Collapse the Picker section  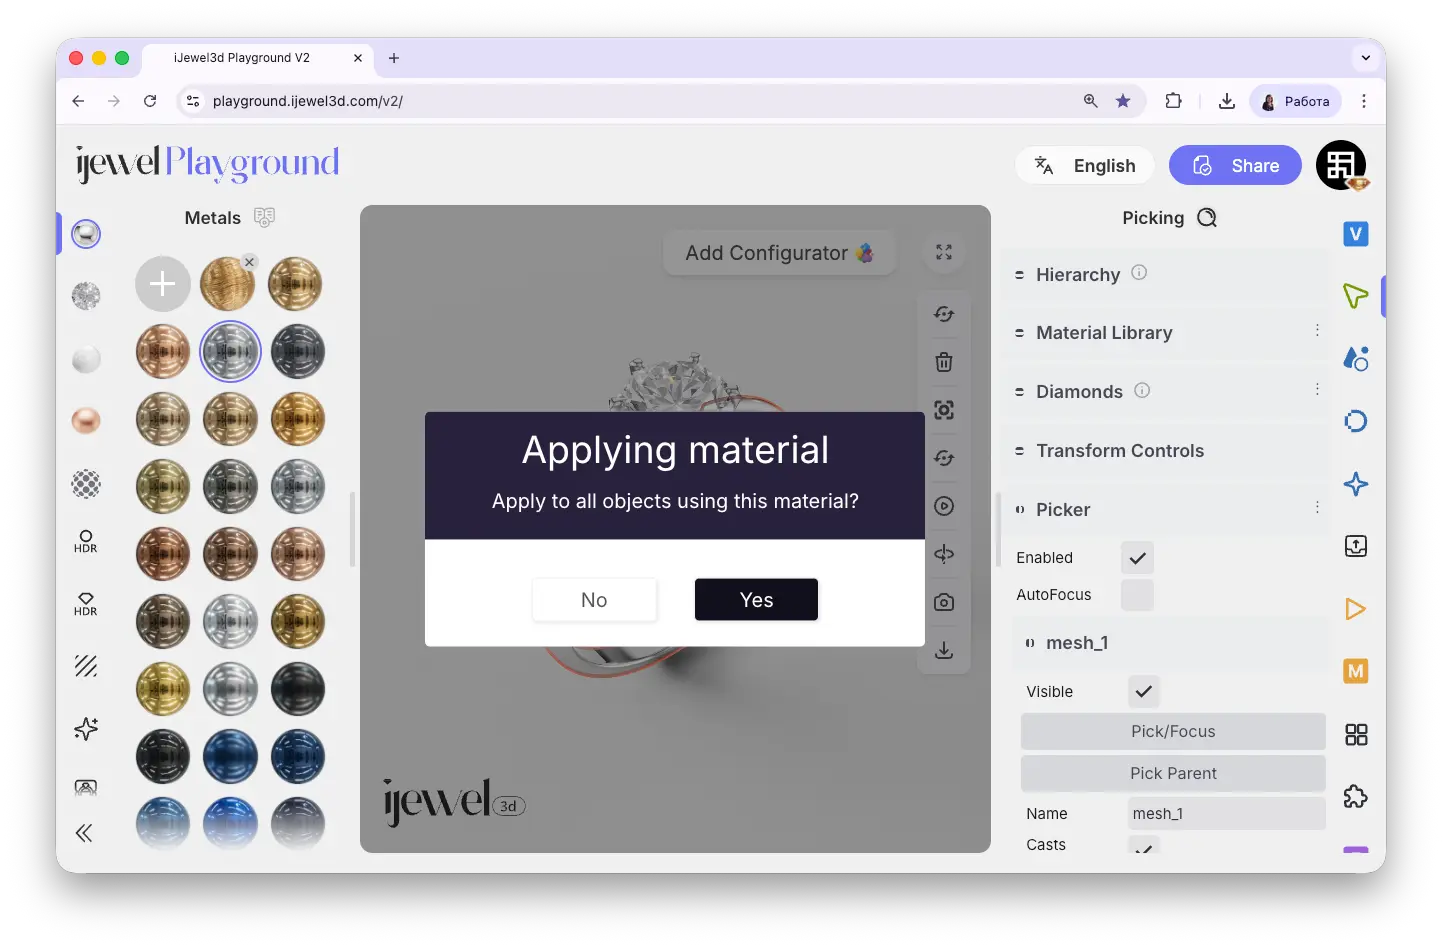coord(1164,510)
